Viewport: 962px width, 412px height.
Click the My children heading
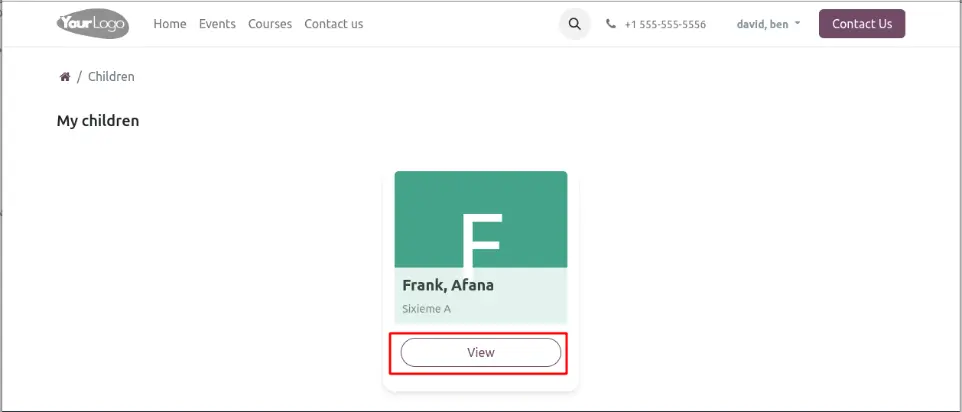(98, 121)
